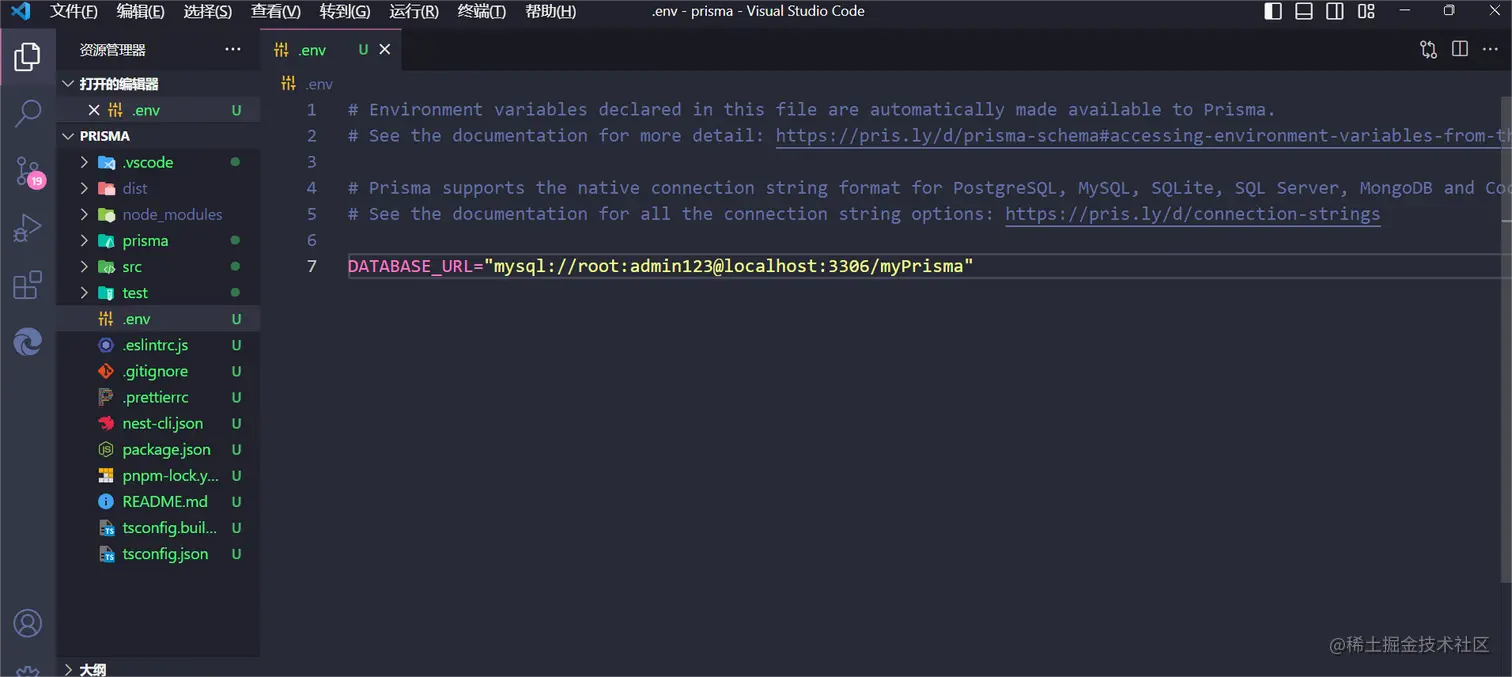
Task: Open the Terminal (终端) menu
Action: coord(482,11)
